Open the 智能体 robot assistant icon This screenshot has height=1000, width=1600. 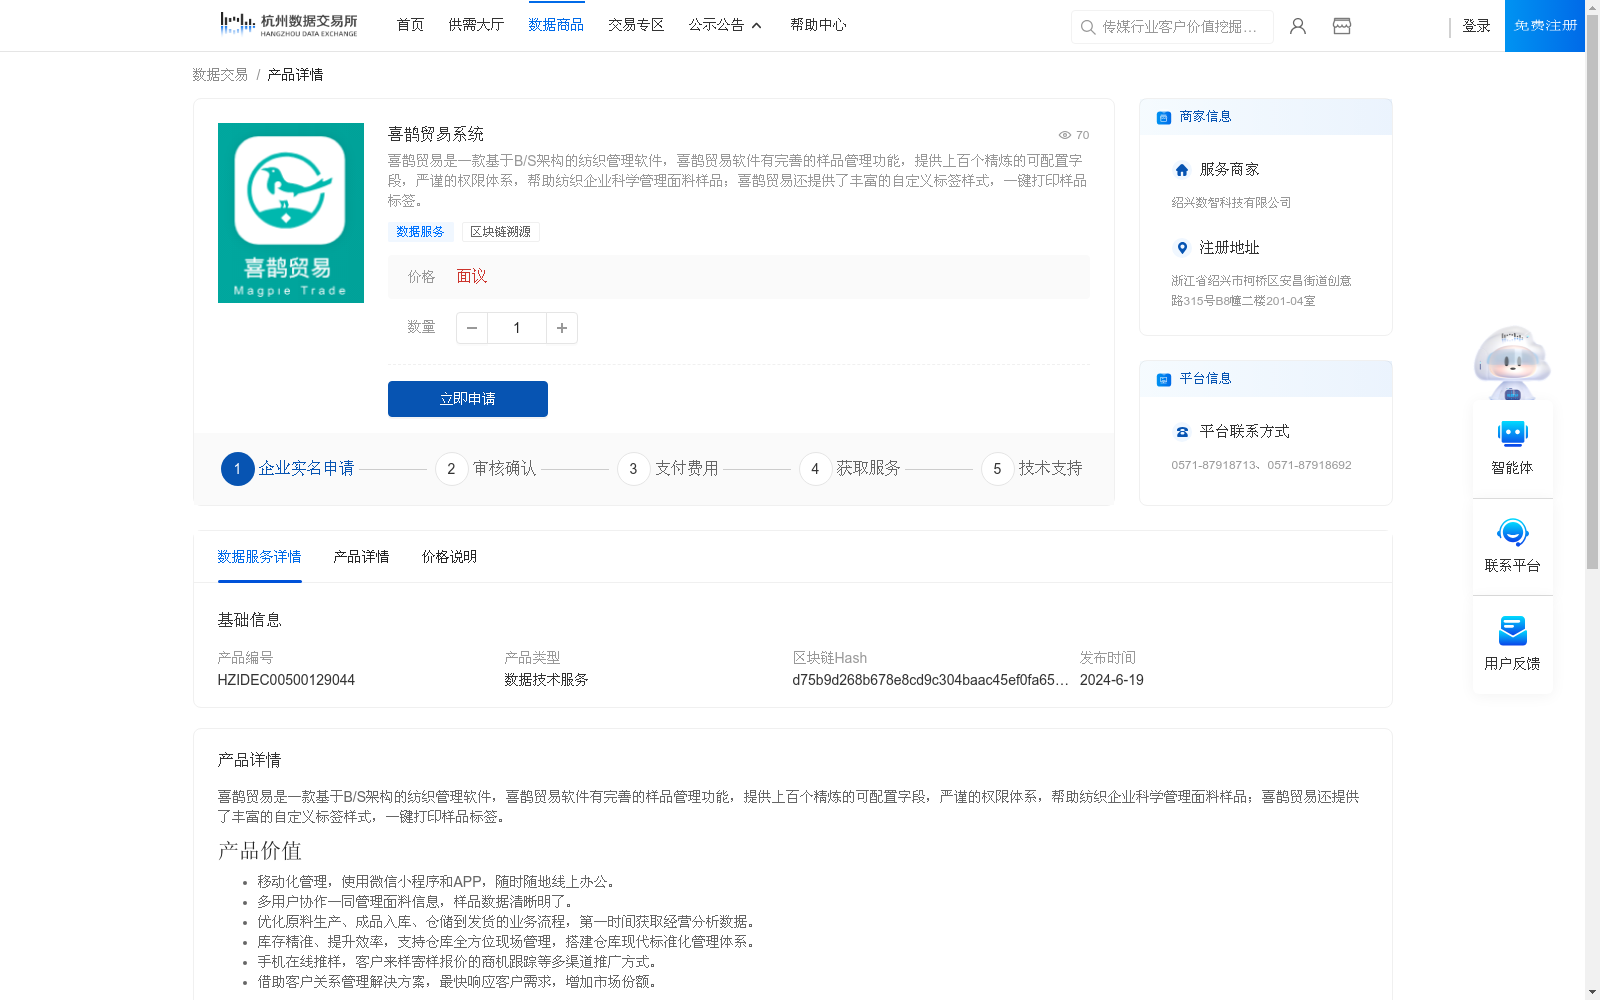(x=1512, y=434)
